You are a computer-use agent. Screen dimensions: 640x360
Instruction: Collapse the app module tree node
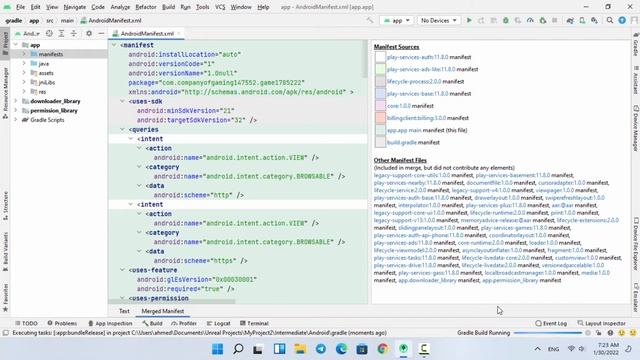[x=16, y=45]
